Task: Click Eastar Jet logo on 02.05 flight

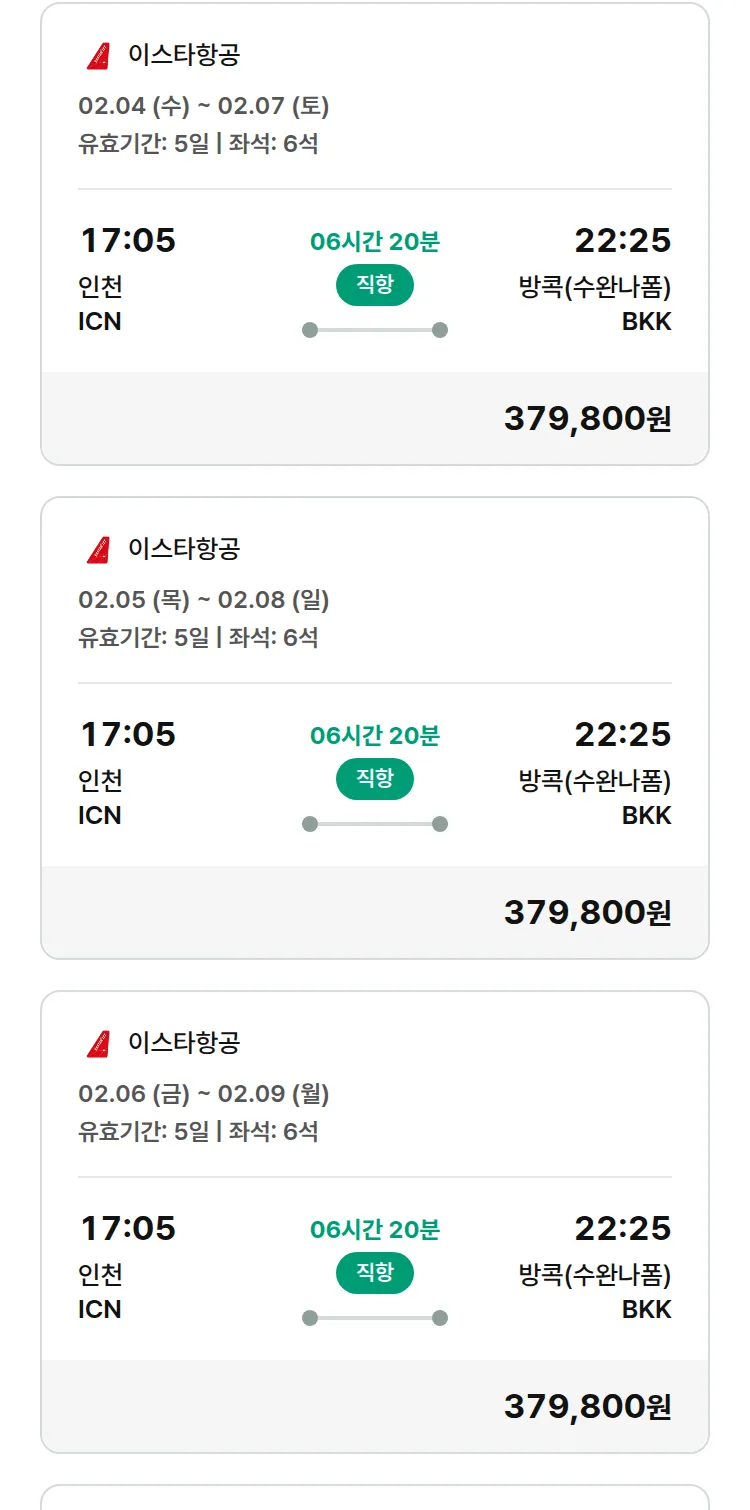Action: pos(98,550)
